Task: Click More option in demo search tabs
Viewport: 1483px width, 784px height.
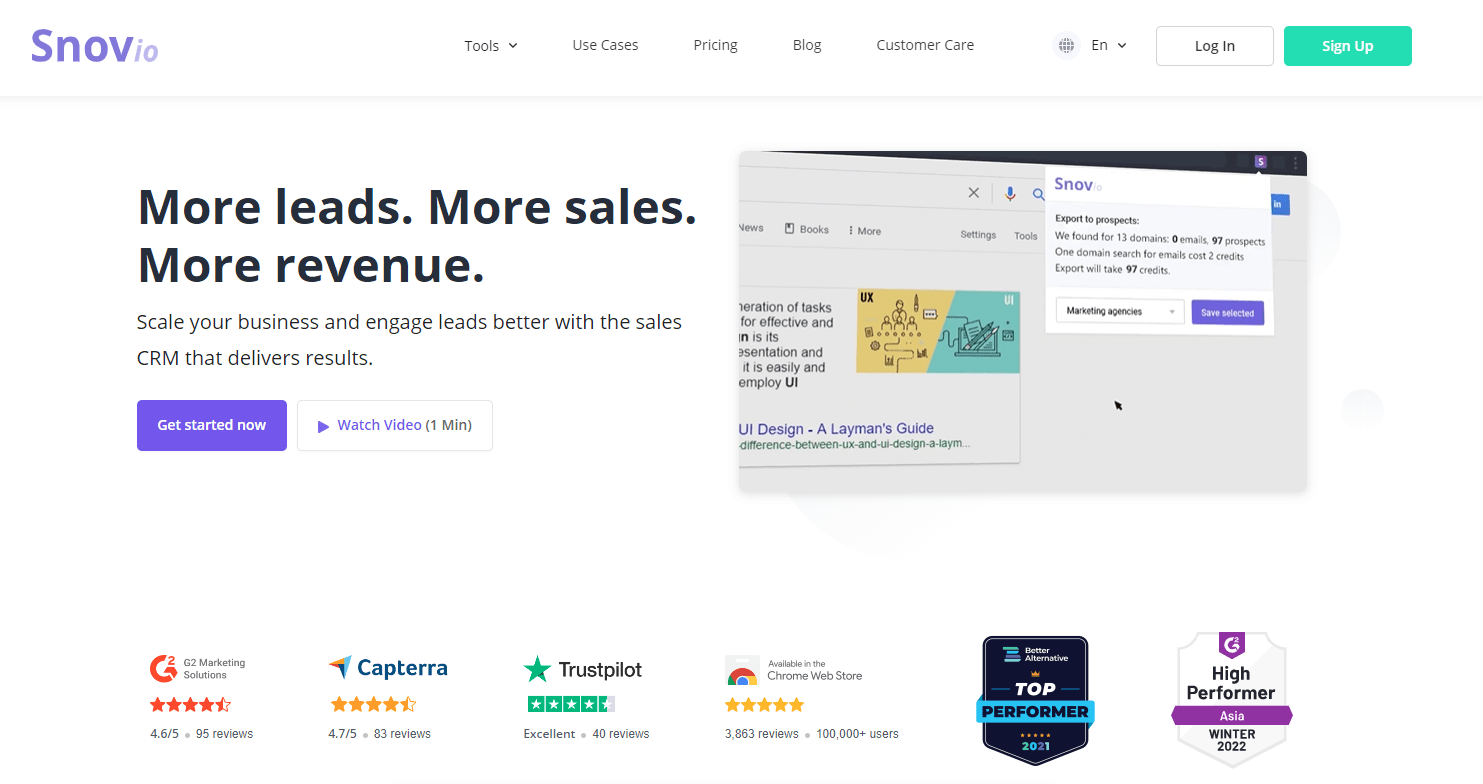Action: click(x=865, y=231)
